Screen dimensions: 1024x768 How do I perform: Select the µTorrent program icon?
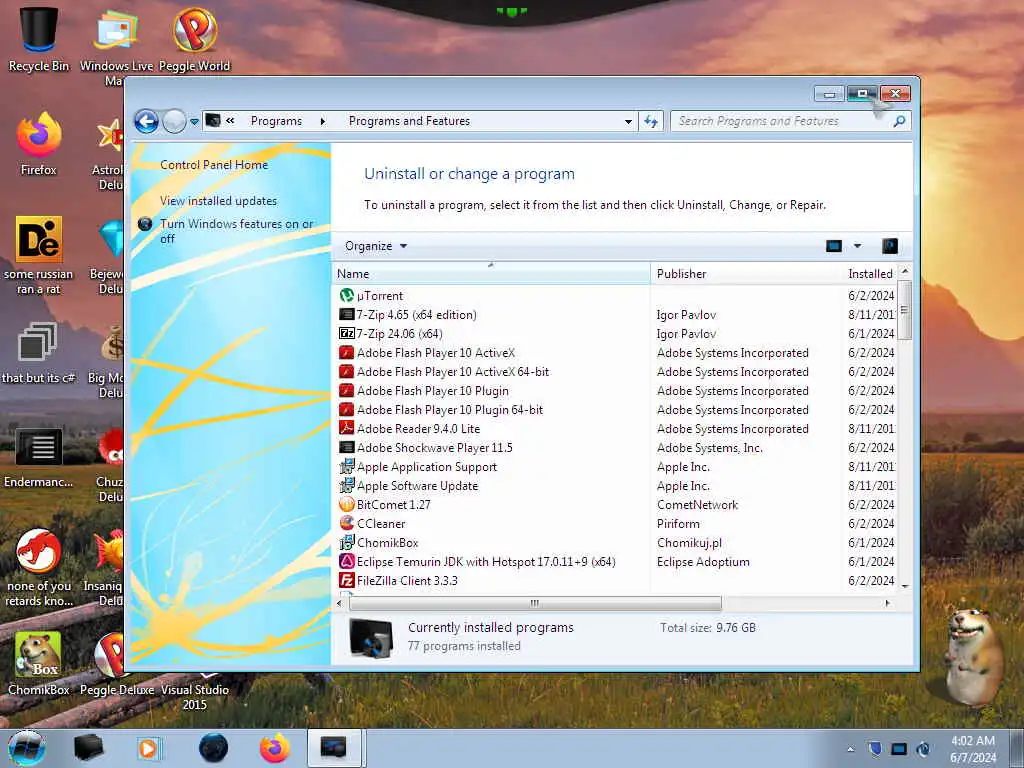(347, 296)
